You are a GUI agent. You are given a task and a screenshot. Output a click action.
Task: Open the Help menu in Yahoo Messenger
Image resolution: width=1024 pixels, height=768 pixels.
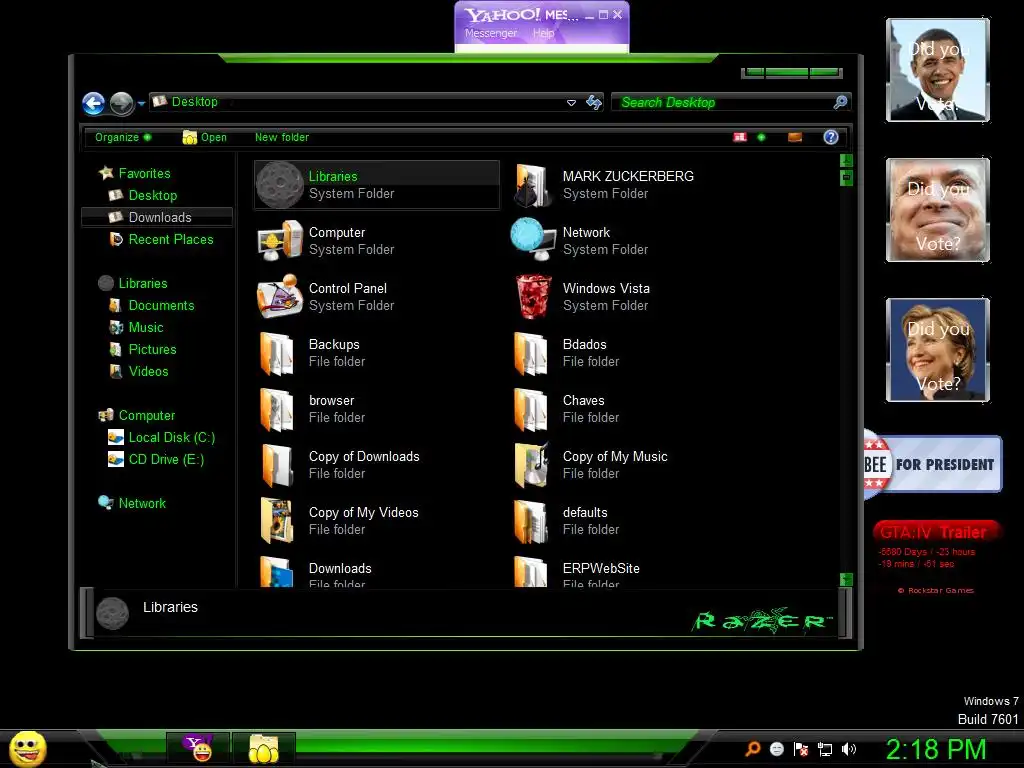(x=543, y=33)
